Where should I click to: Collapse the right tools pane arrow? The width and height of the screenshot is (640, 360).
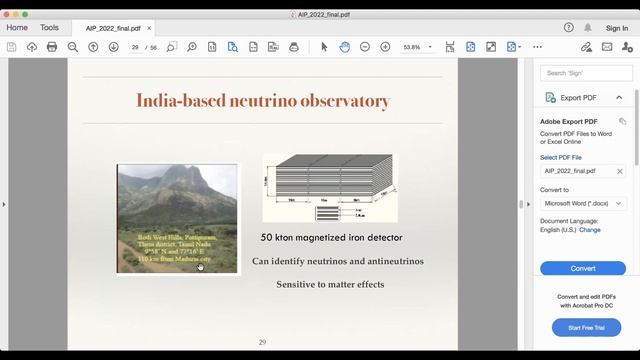(x=528, y=204)
